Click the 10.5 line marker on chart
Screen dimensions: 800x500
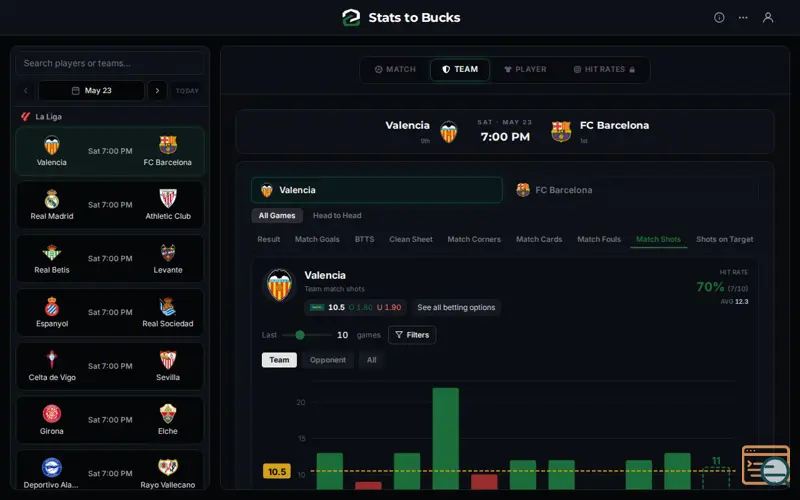pyautogui.click(x=277, y=471)
